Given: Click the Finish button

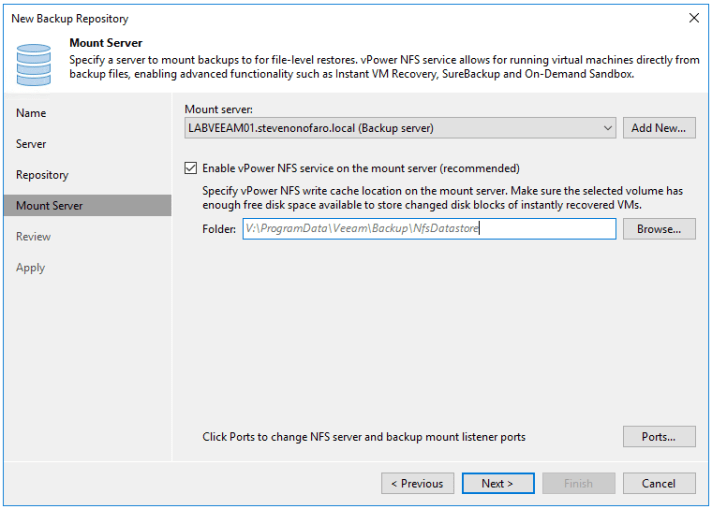Looking at the screenshot, I should point(578,483).
